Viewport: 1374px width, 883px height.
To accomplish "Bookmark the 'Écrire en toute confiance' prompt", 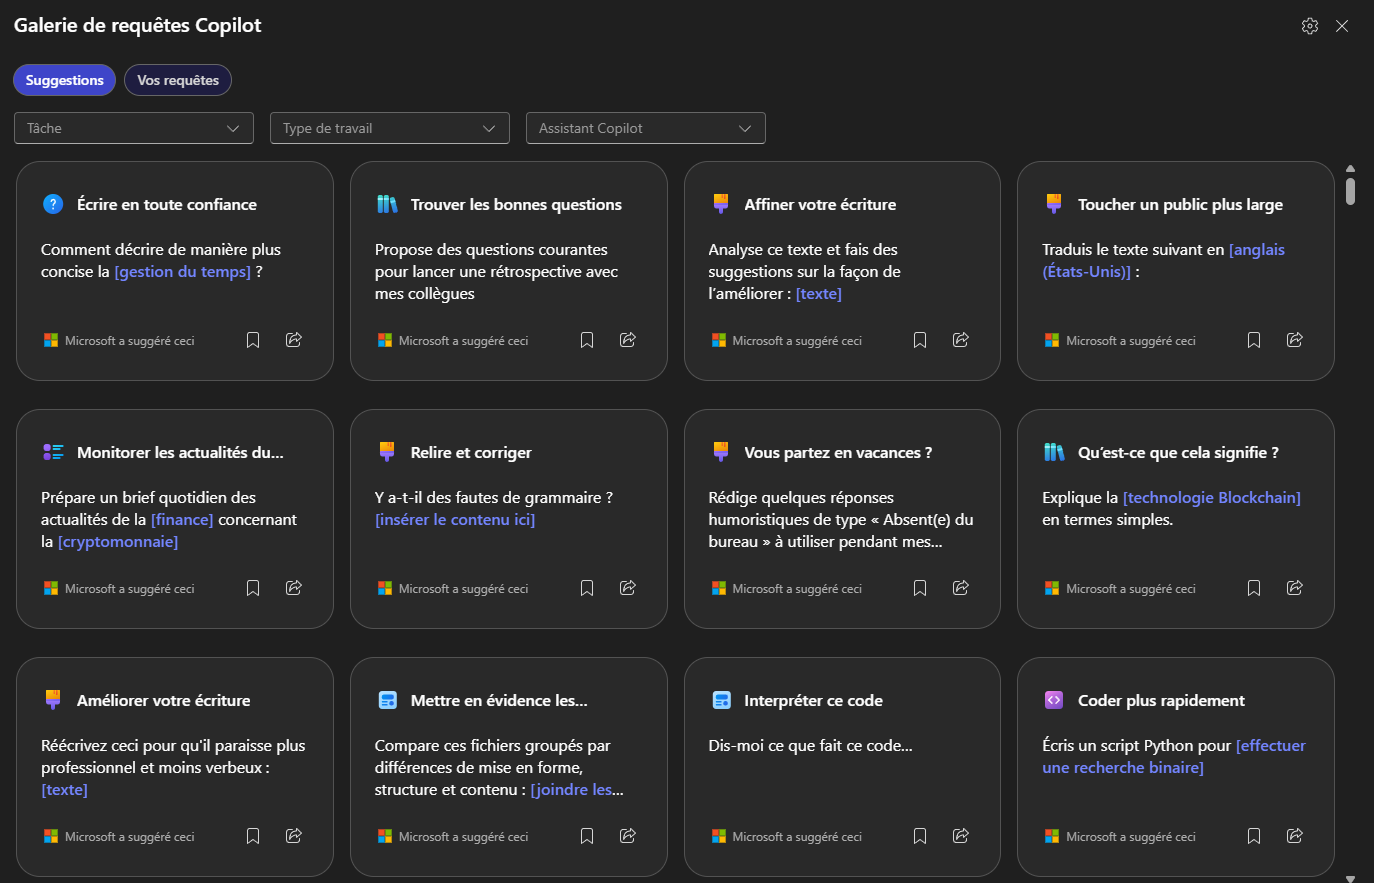I will click(253, 340).
